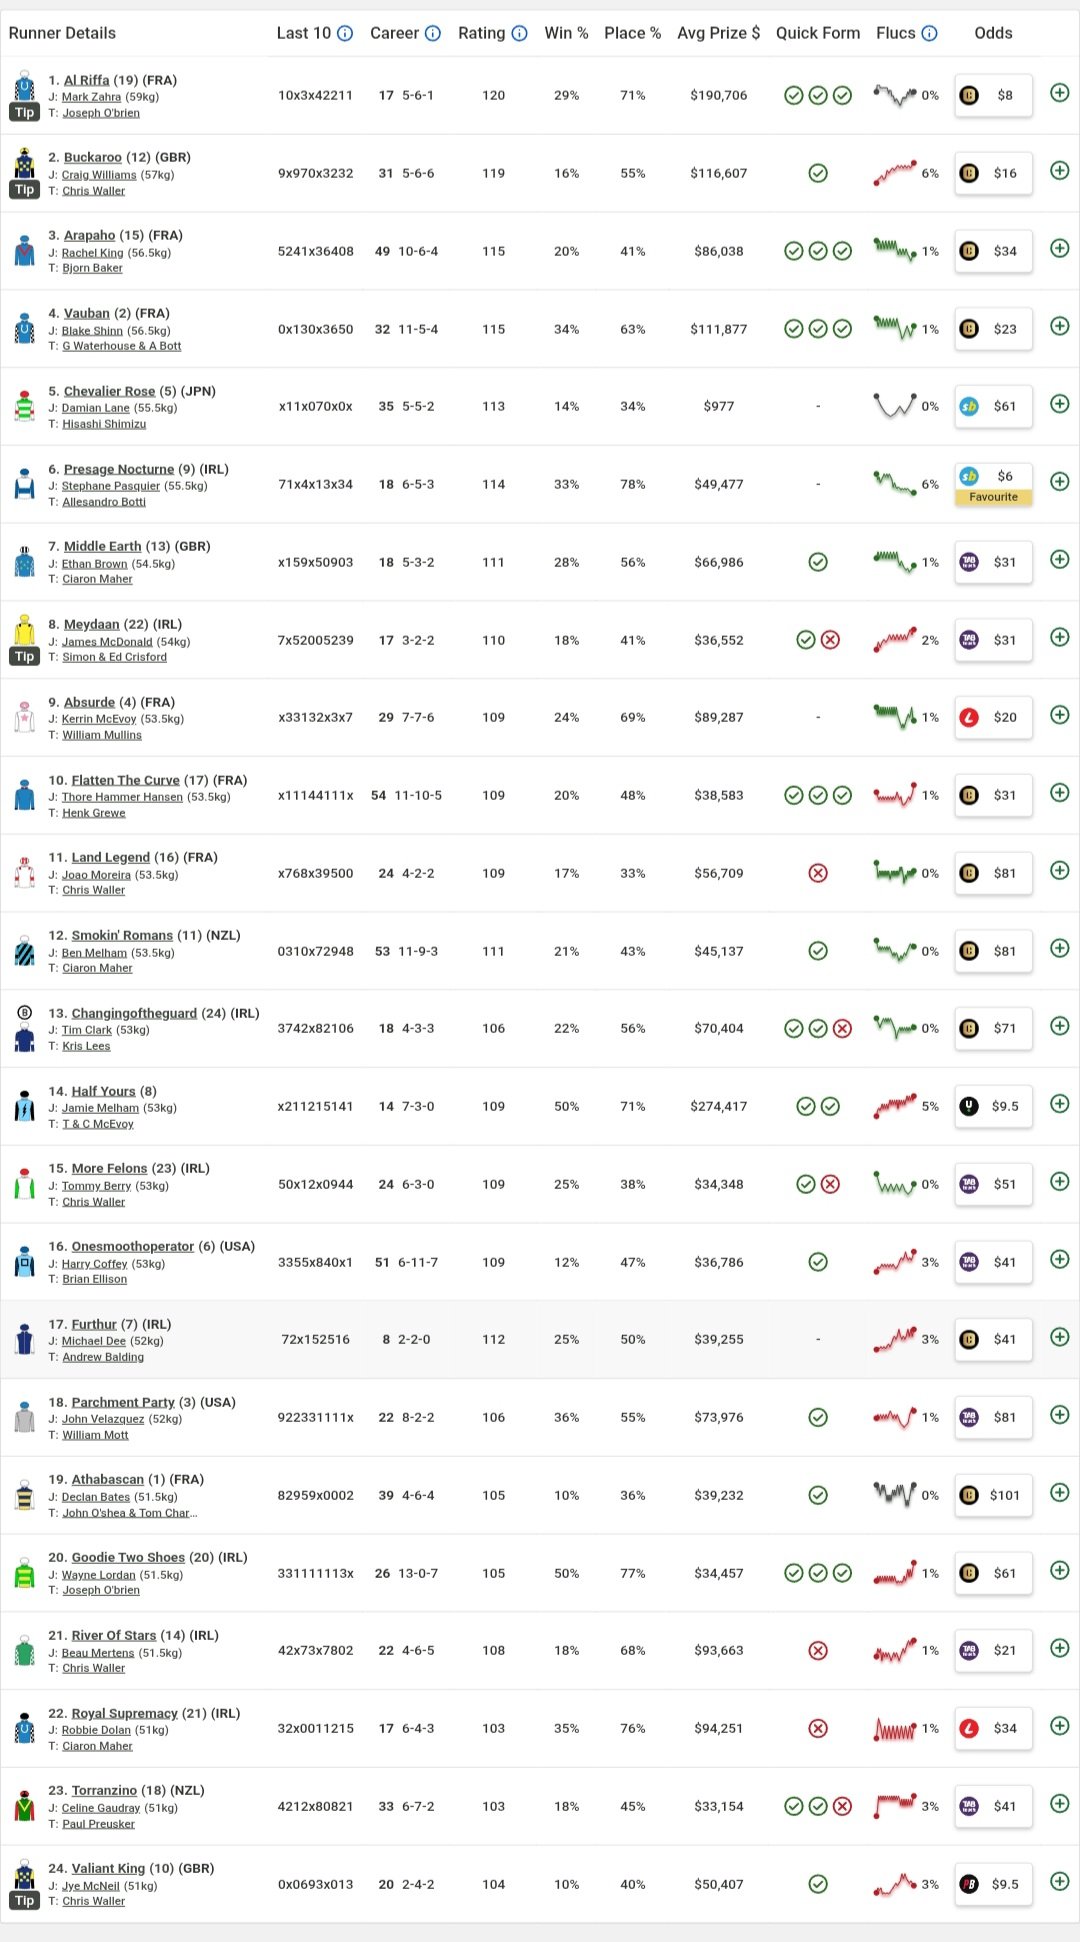The image size is (1080, 1942).
Task: Open trainer Joseph O'Brien link under Al Riffa
Action: click(101, 113)
